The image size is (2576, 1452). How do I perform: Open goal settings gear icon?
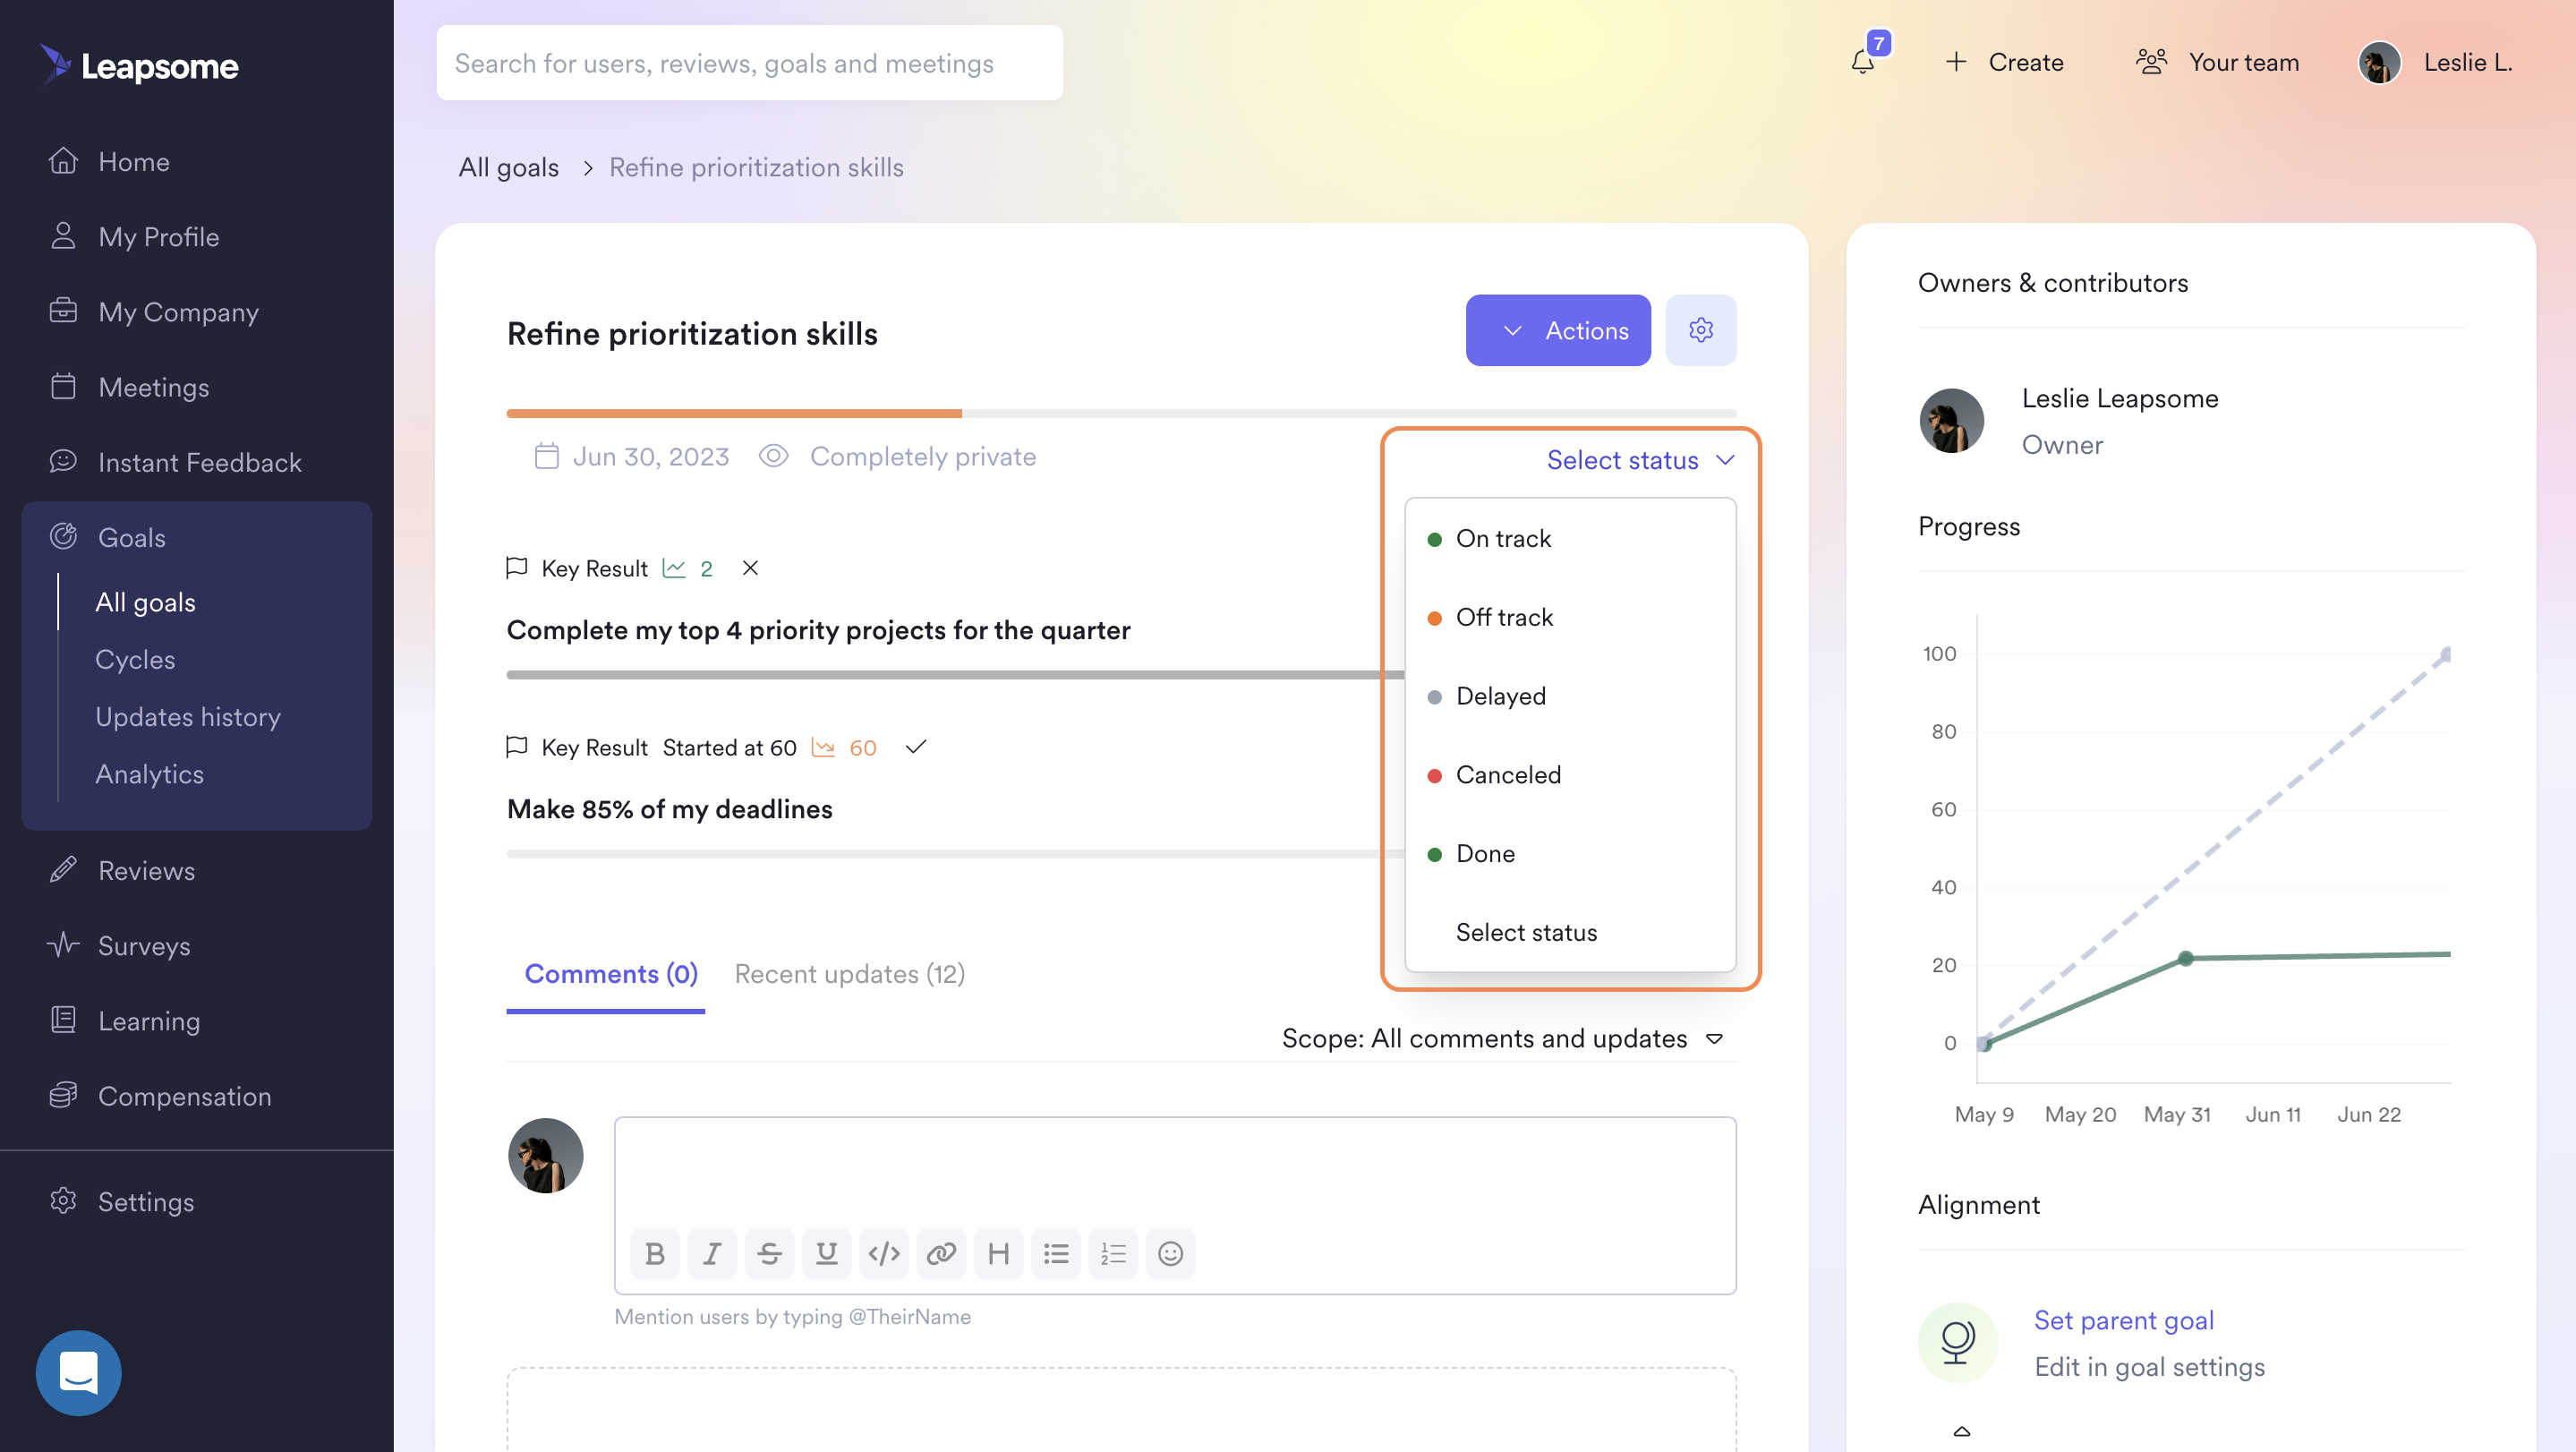1701,330
